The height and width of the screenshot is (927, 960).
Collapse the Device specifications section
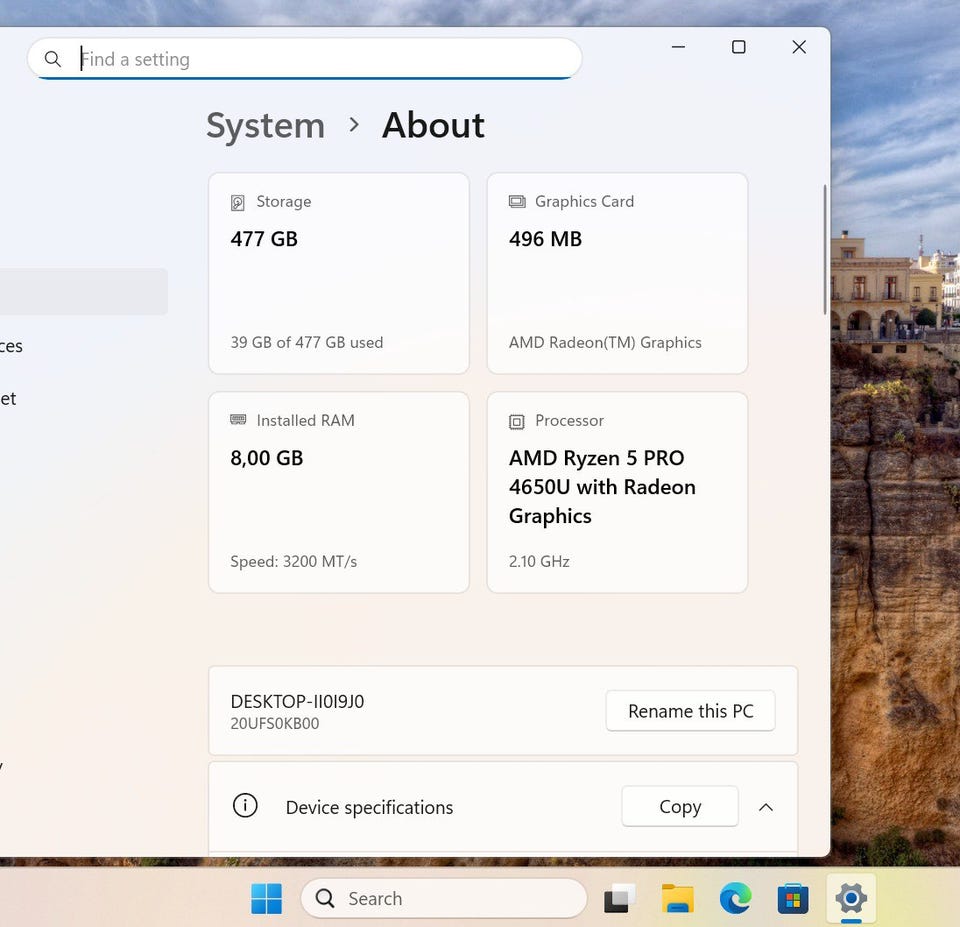point(766,807)
